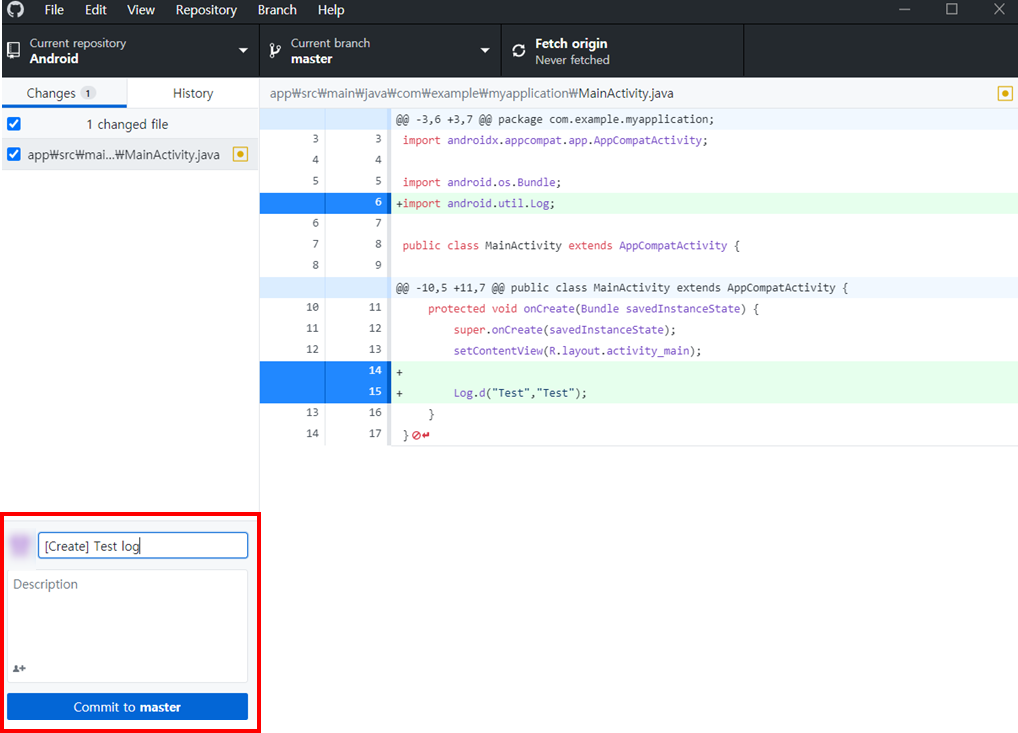Toggle selection of added line 6
This screenshot has height=733, width=1018.
[x=325, y=203]
